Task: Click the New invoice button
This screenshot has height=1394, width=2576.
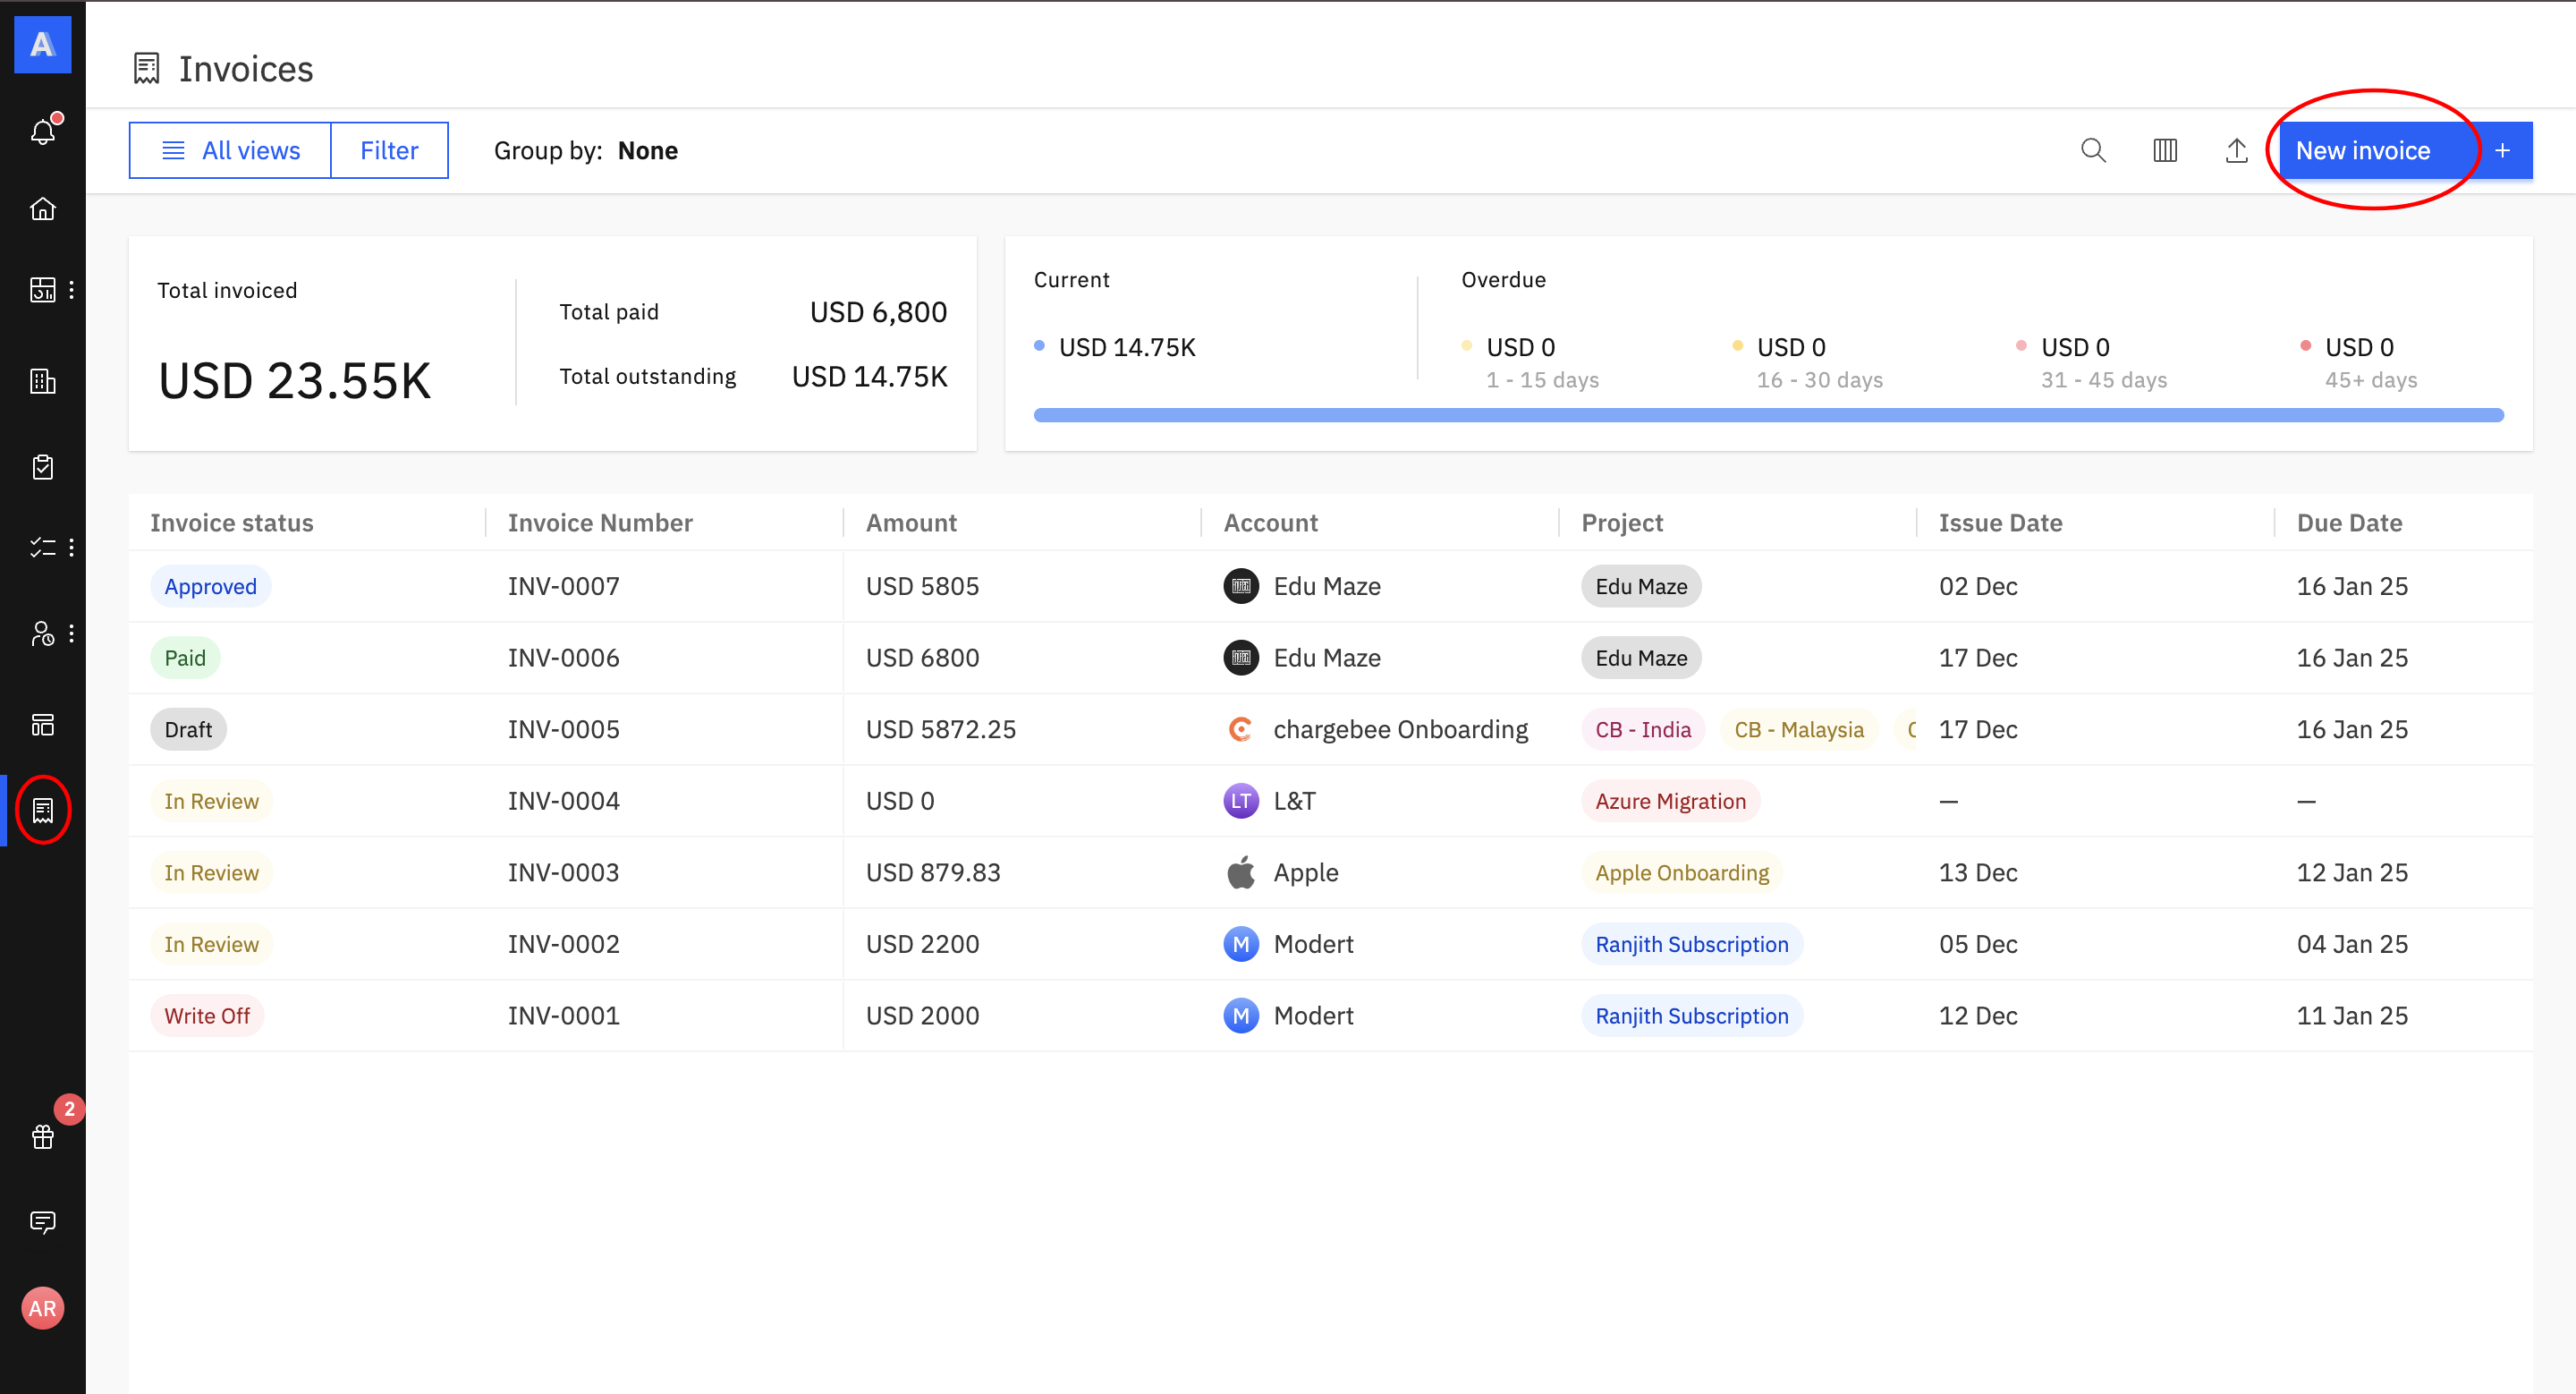Action: [x=2363, y=150]
